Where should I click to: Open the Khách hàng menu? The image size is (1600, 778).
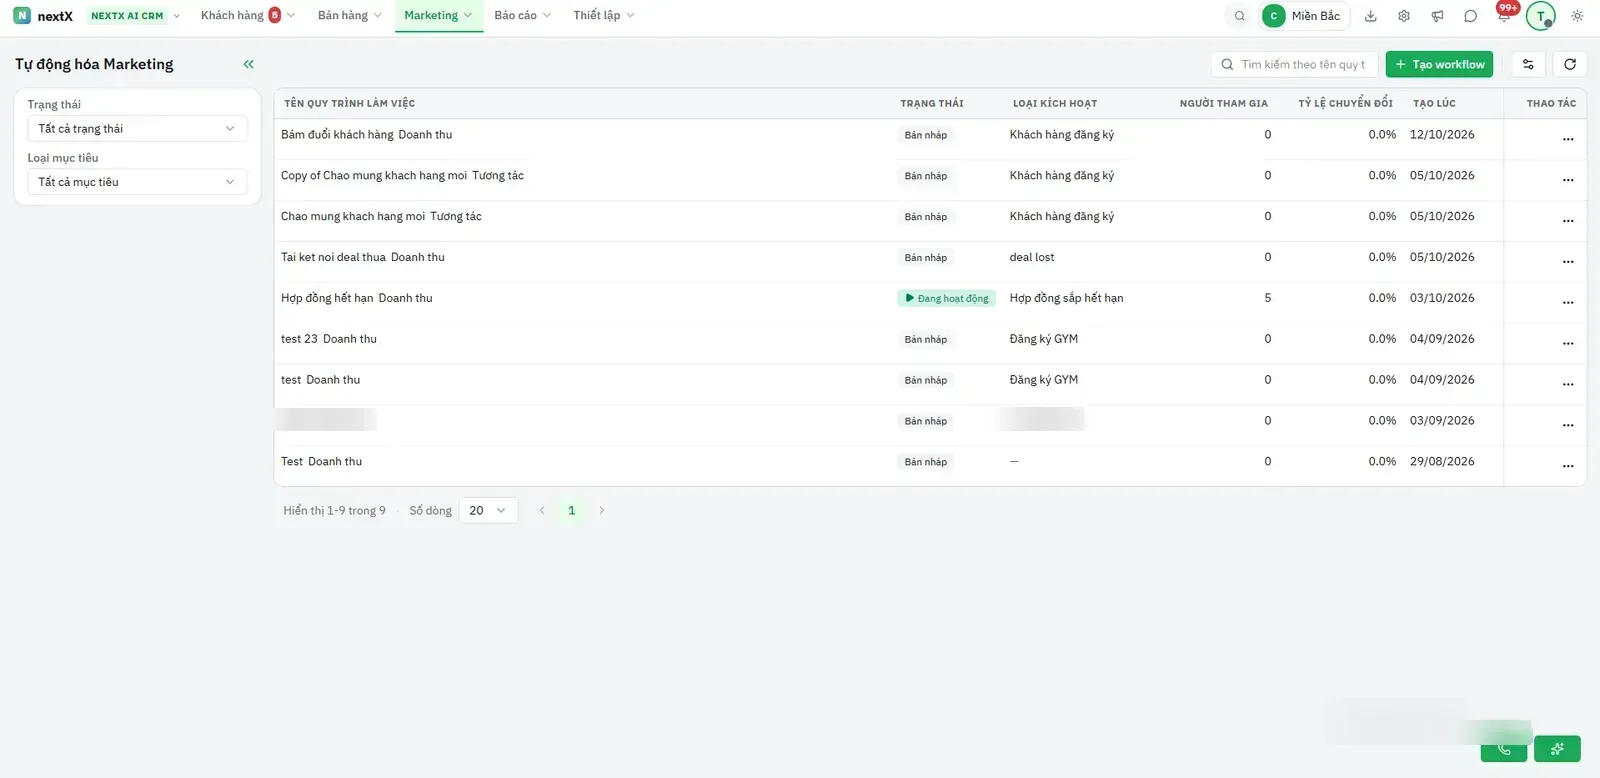247,16
